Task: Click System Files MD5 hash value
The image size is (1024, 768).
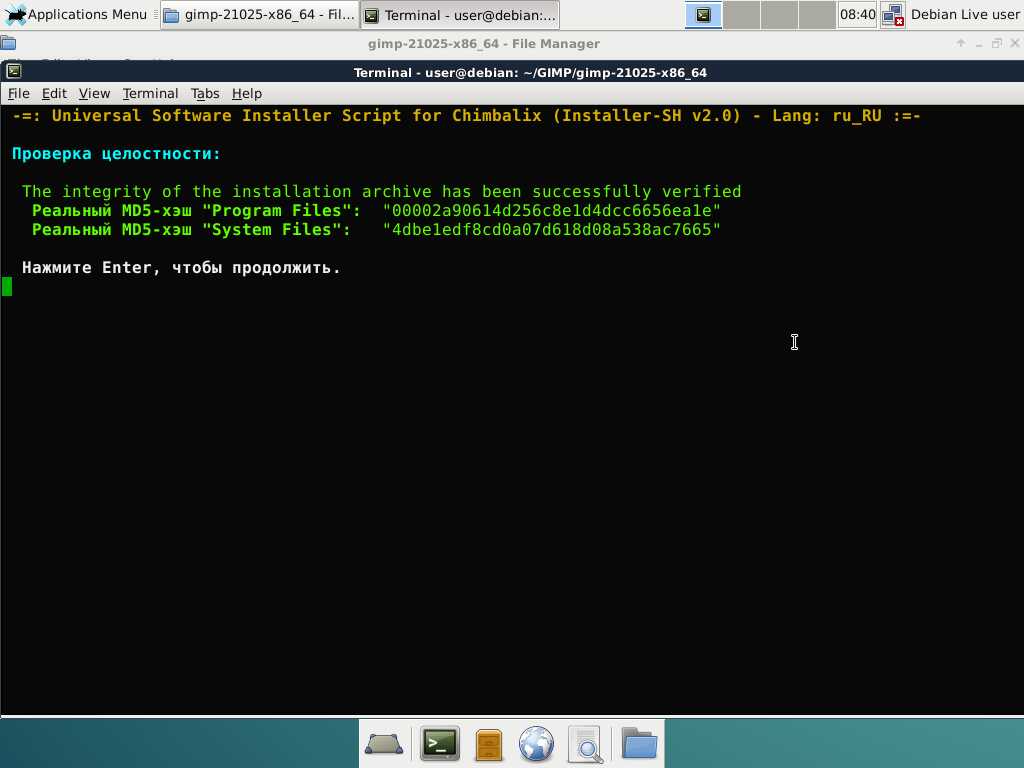Action: click(x=551, y=229)
